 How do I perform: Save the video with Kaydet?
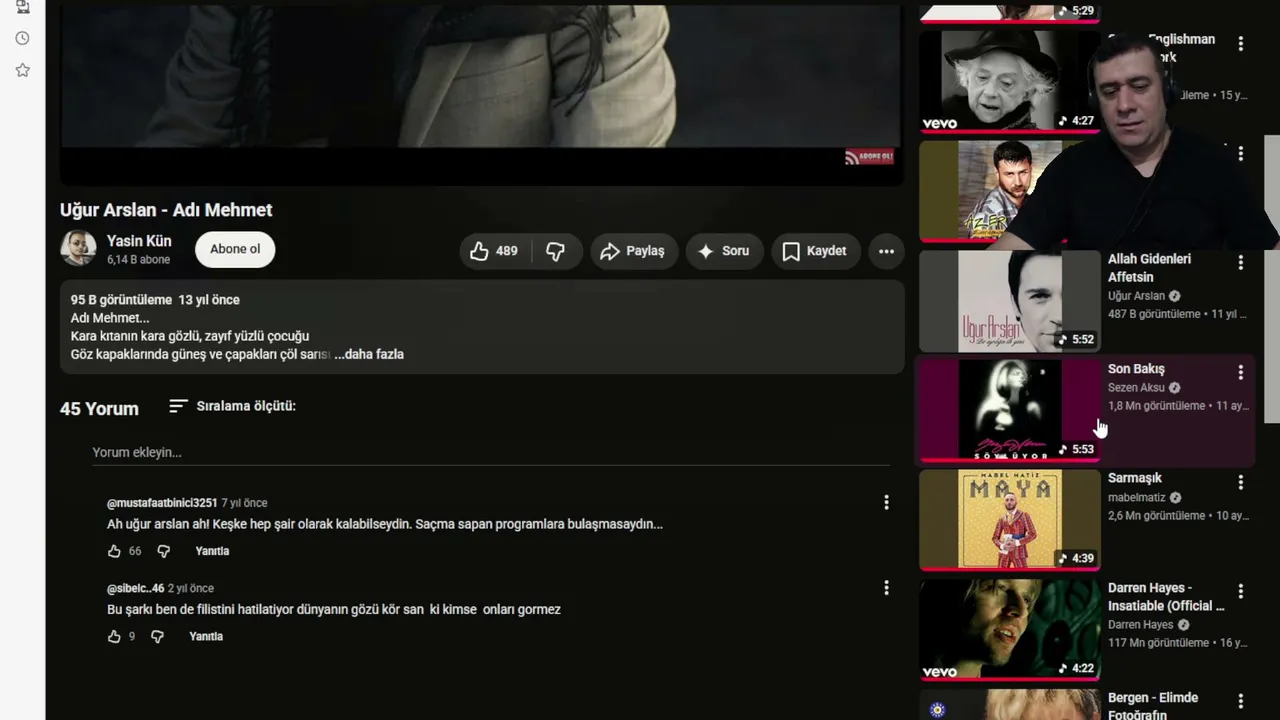[814, 251]
